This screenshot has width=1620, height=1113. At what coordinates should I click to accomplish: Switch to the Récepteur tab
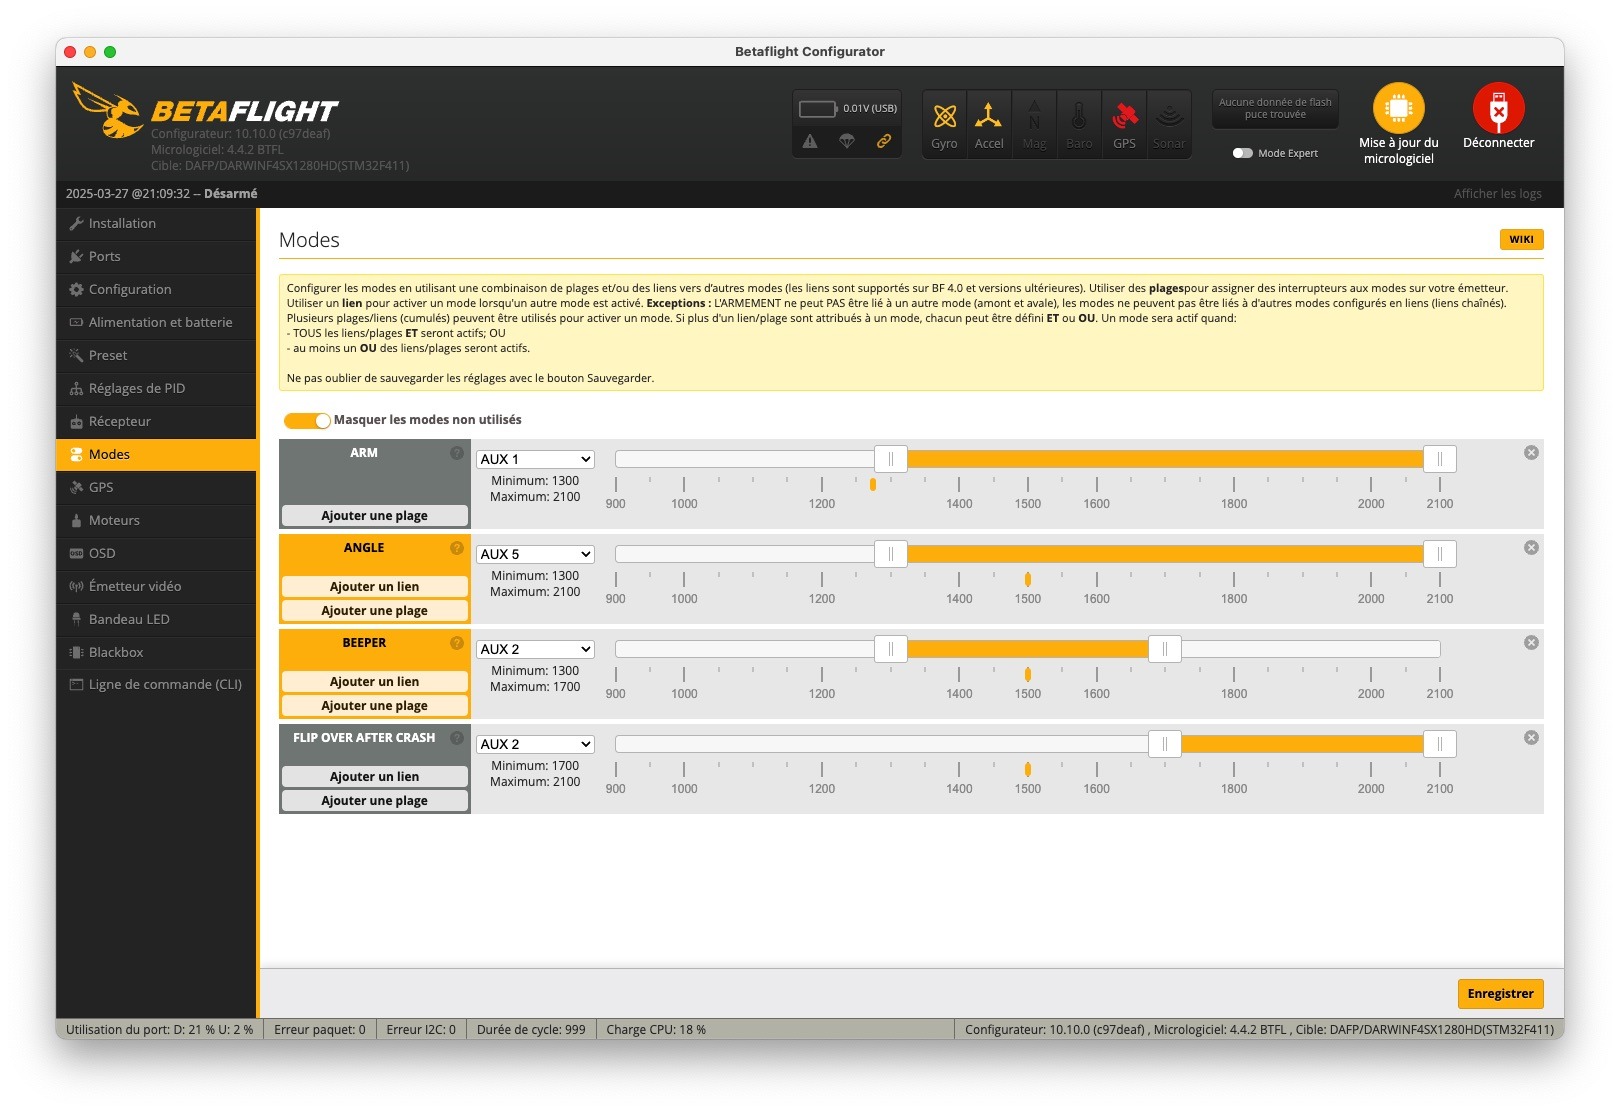[x=156, y=422]
